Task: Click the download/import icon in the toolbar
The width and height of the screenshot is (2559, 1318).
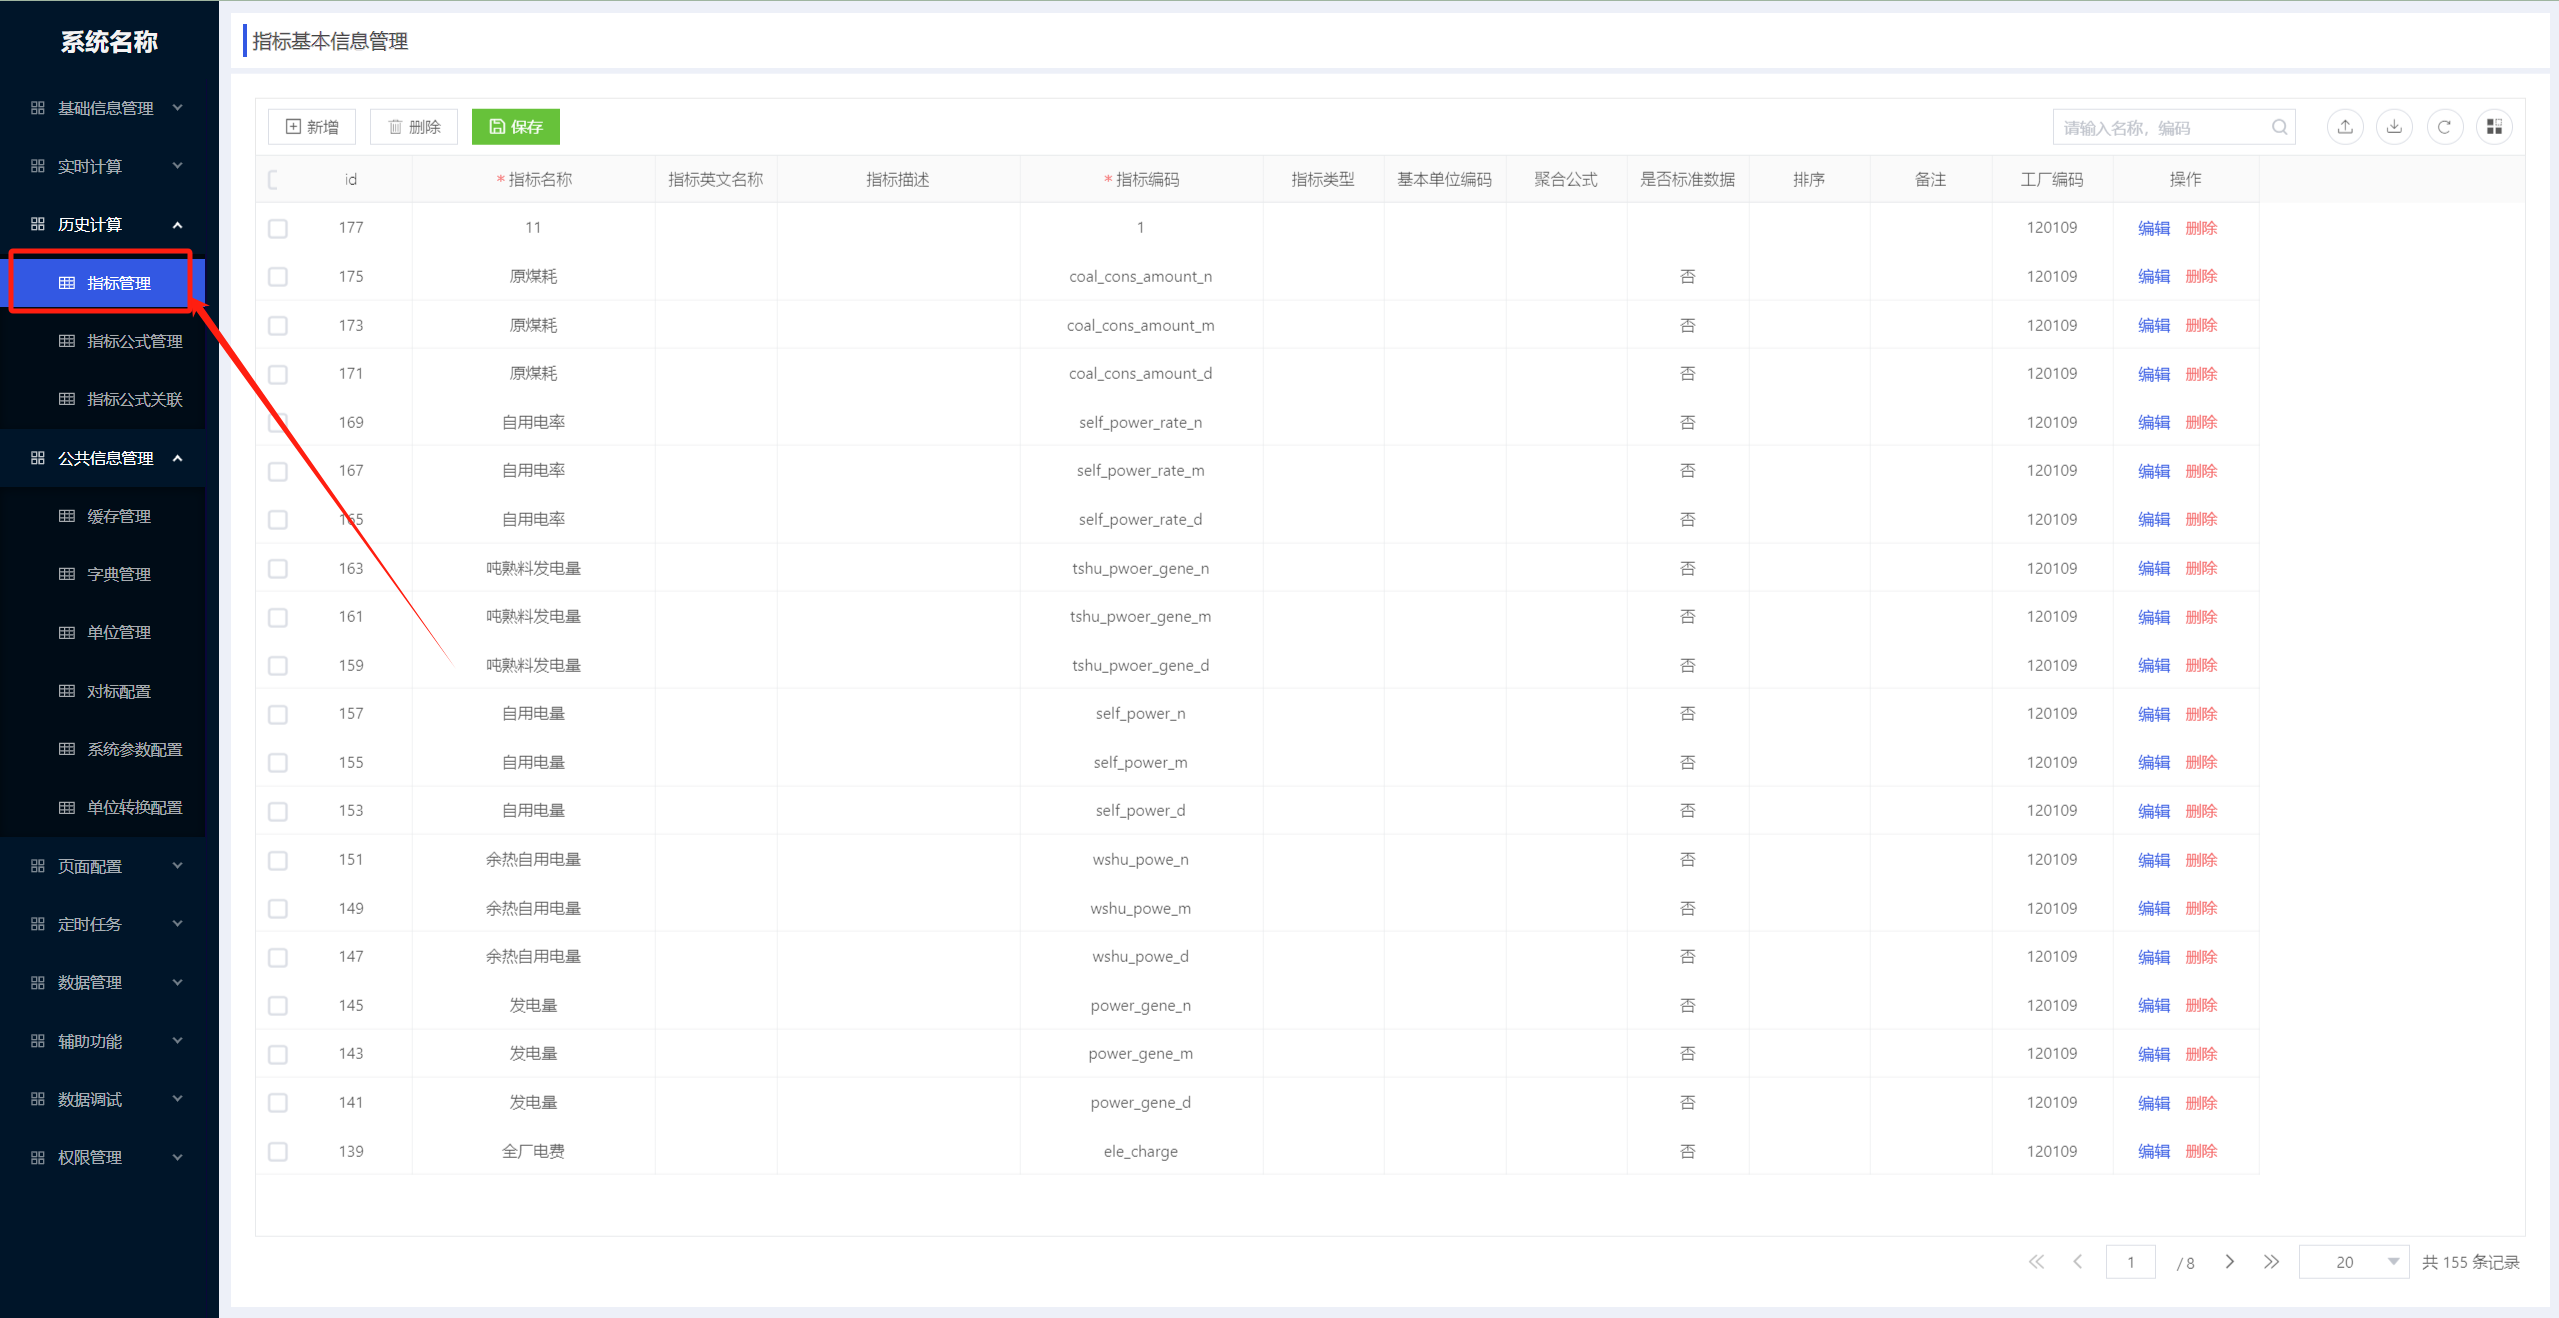Action: (x=2394, y=127)
